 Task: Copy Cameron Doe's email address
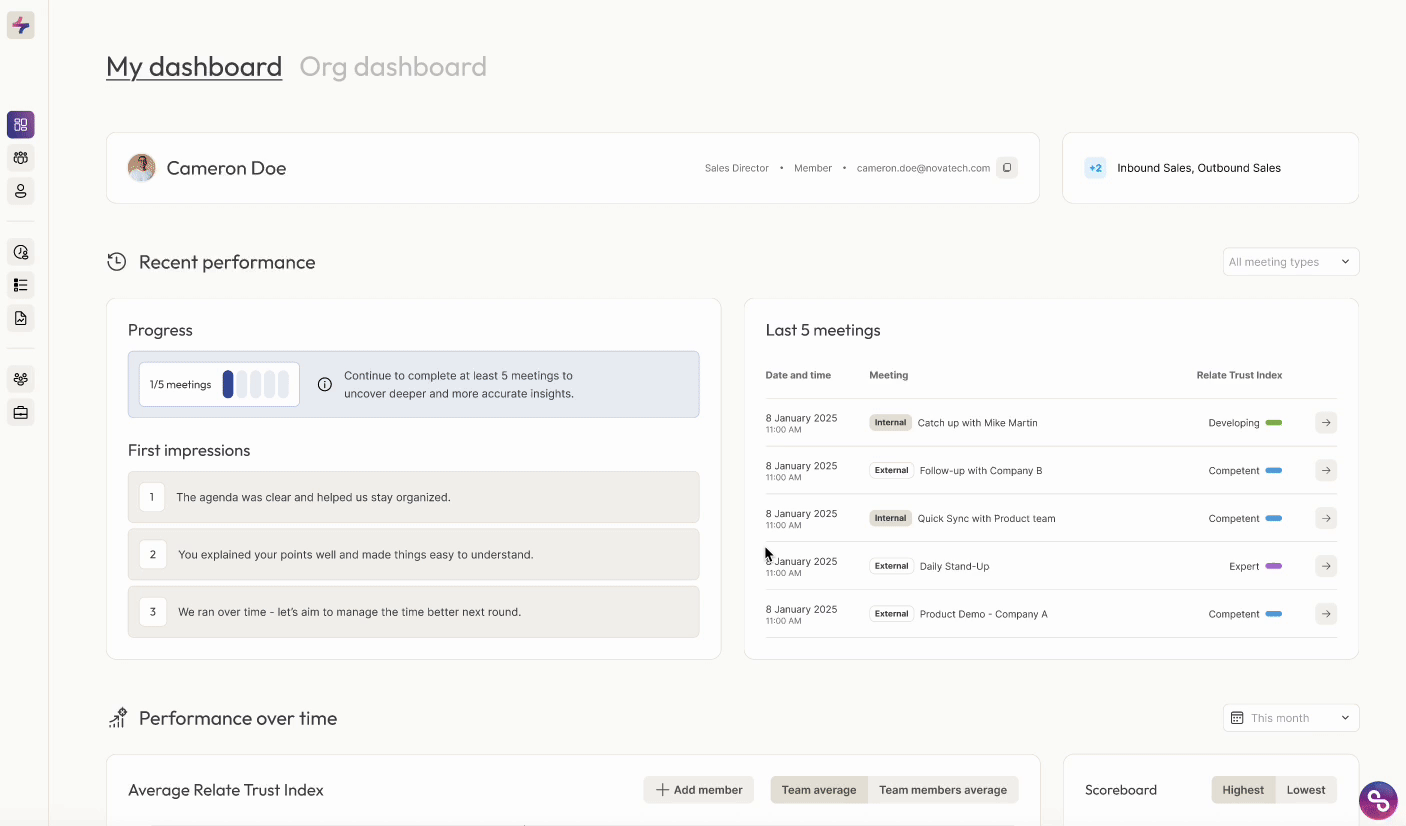coord(1007,168)
